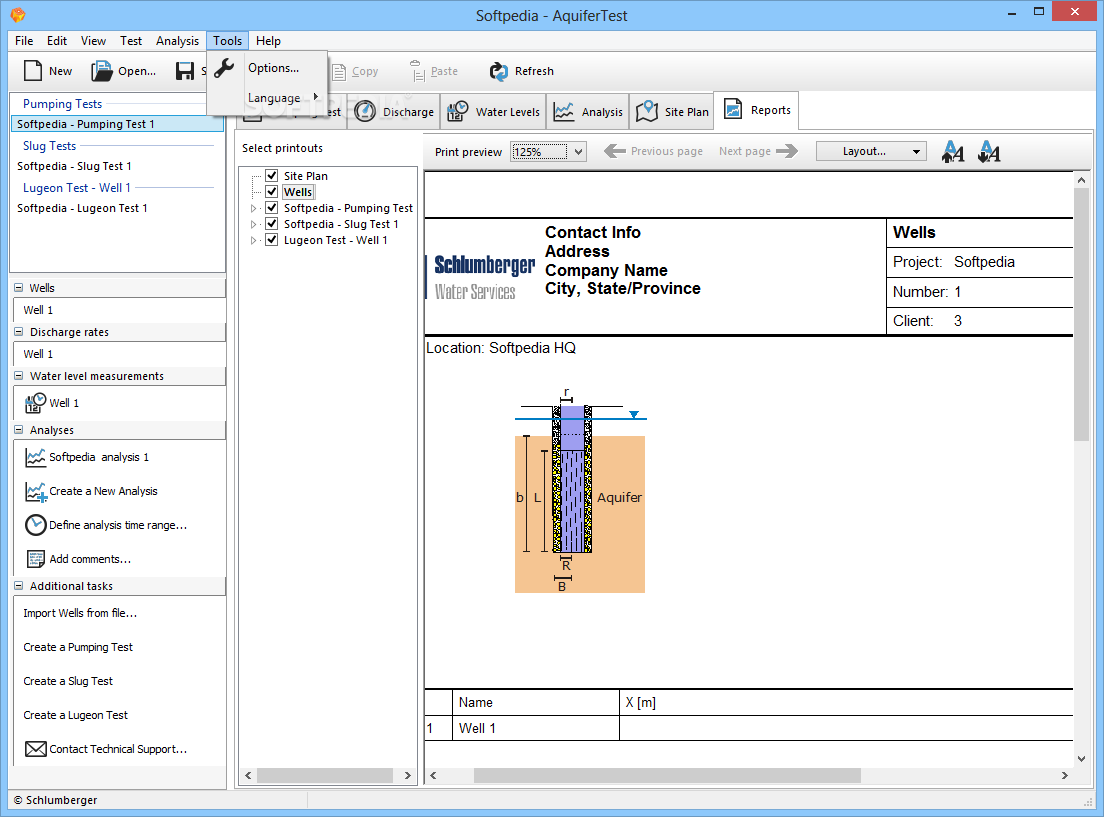Select Softpedia - Lugeon Test 1 entry
Image resolution: width=1104 pixels, height=817 pixels.
click(x=82, y=208)
